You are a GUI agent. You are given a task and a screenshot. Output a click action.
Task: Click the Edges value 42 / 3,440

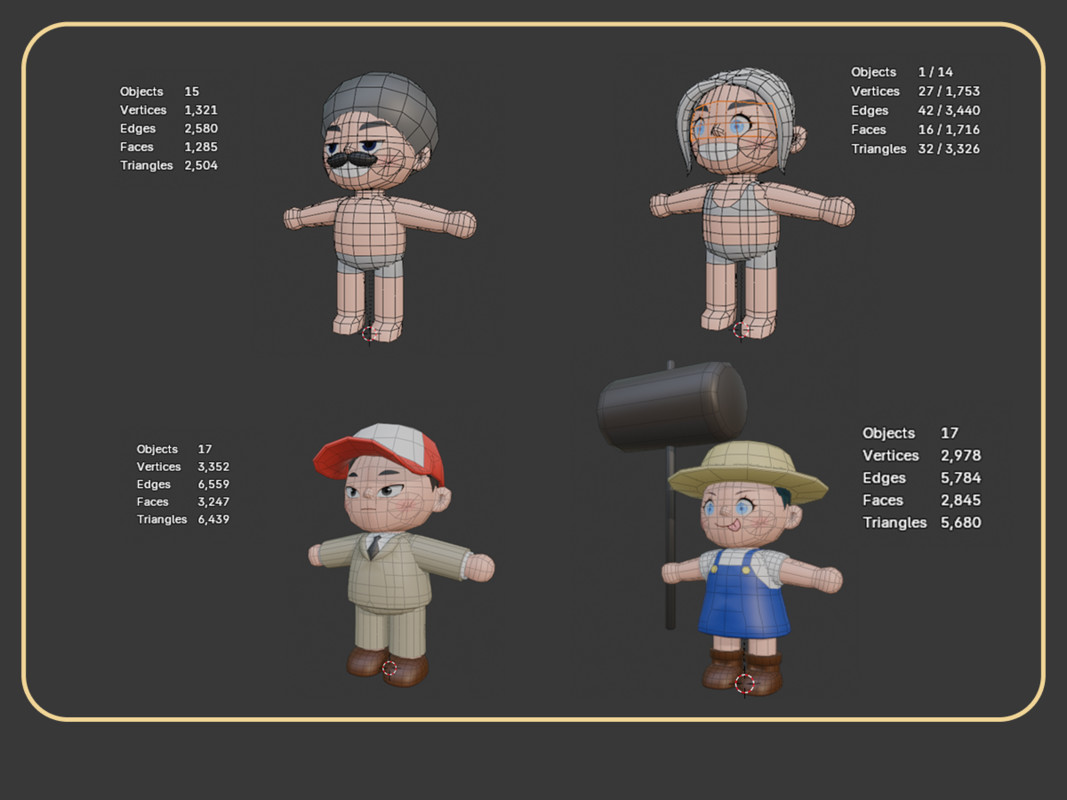pos(949,110)
